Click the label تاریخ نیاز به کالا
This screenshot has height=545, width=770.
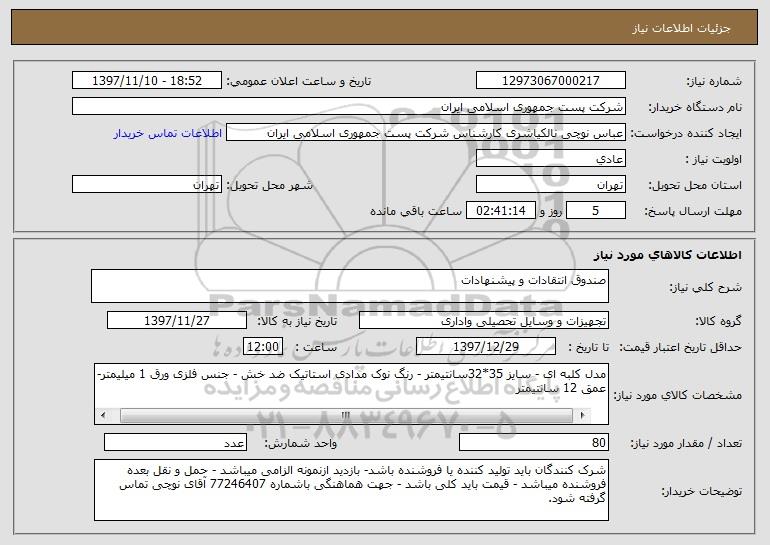[x=297, y=322]
